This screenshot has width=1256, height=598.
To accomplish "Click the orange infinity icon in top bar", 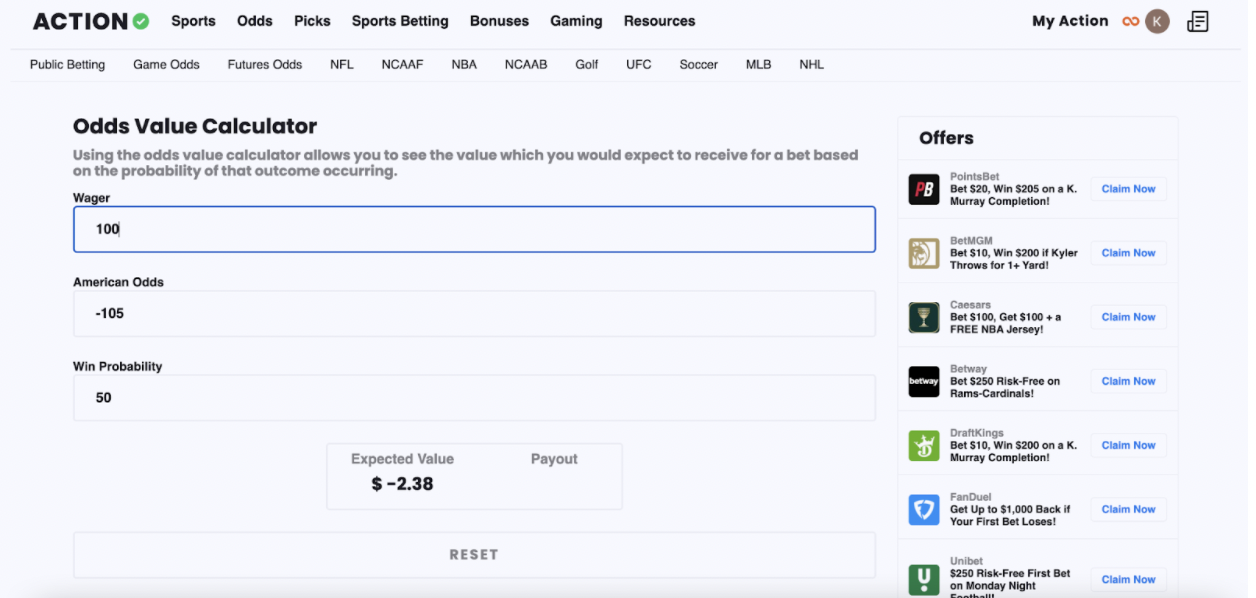I will pyautogui.click(x=1131, y=20).
